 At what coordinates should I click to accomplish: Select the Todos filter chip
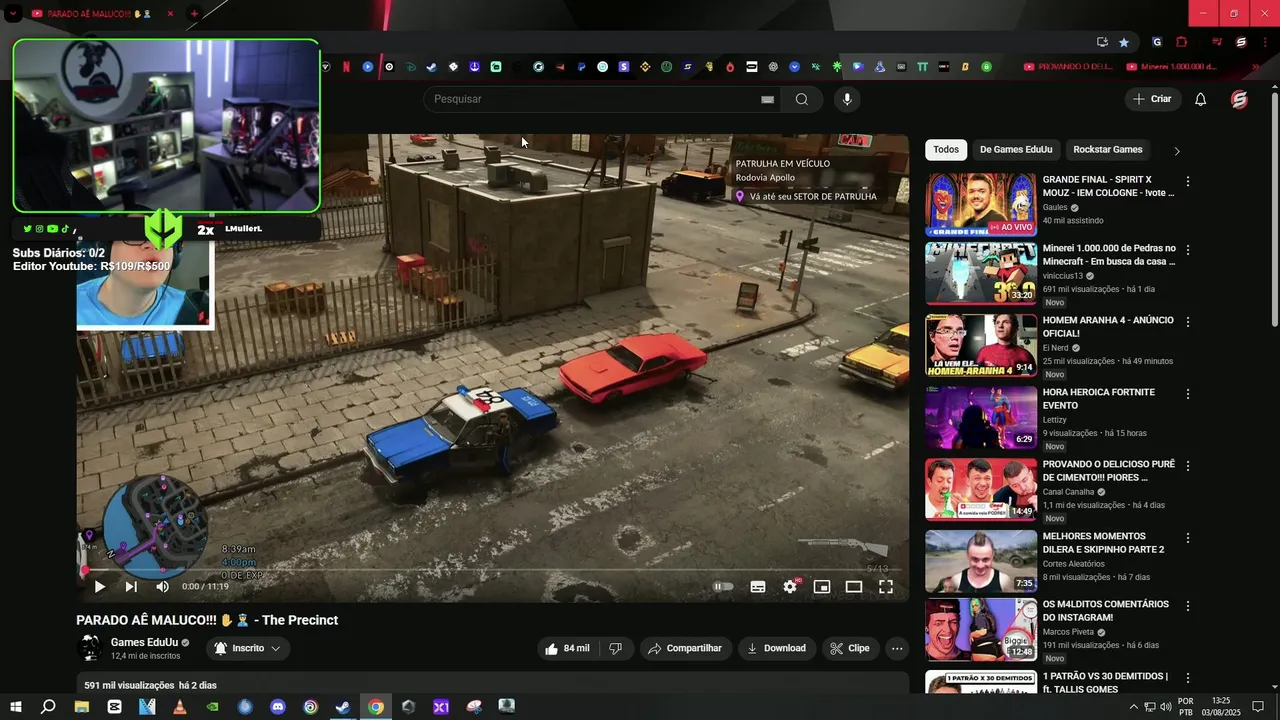point(946,149)
